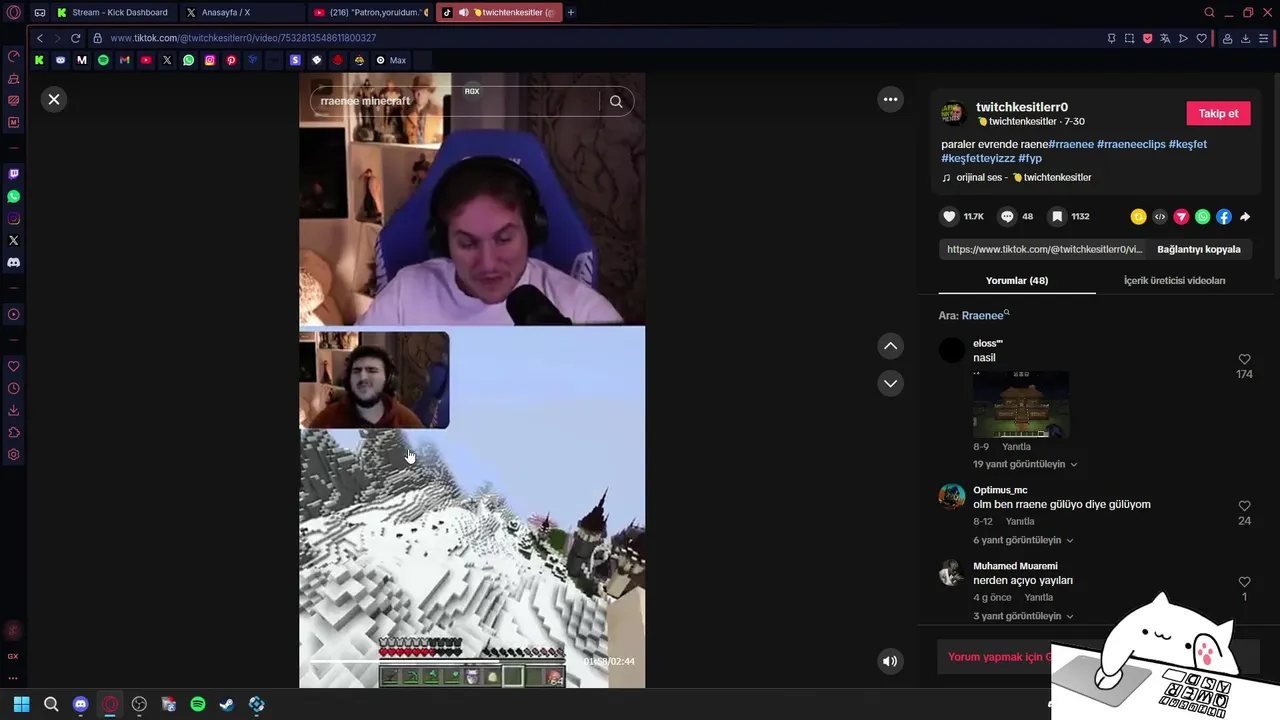
Task: Open image thumbnail in eloss comment
Action: [x=1021, y=405]
